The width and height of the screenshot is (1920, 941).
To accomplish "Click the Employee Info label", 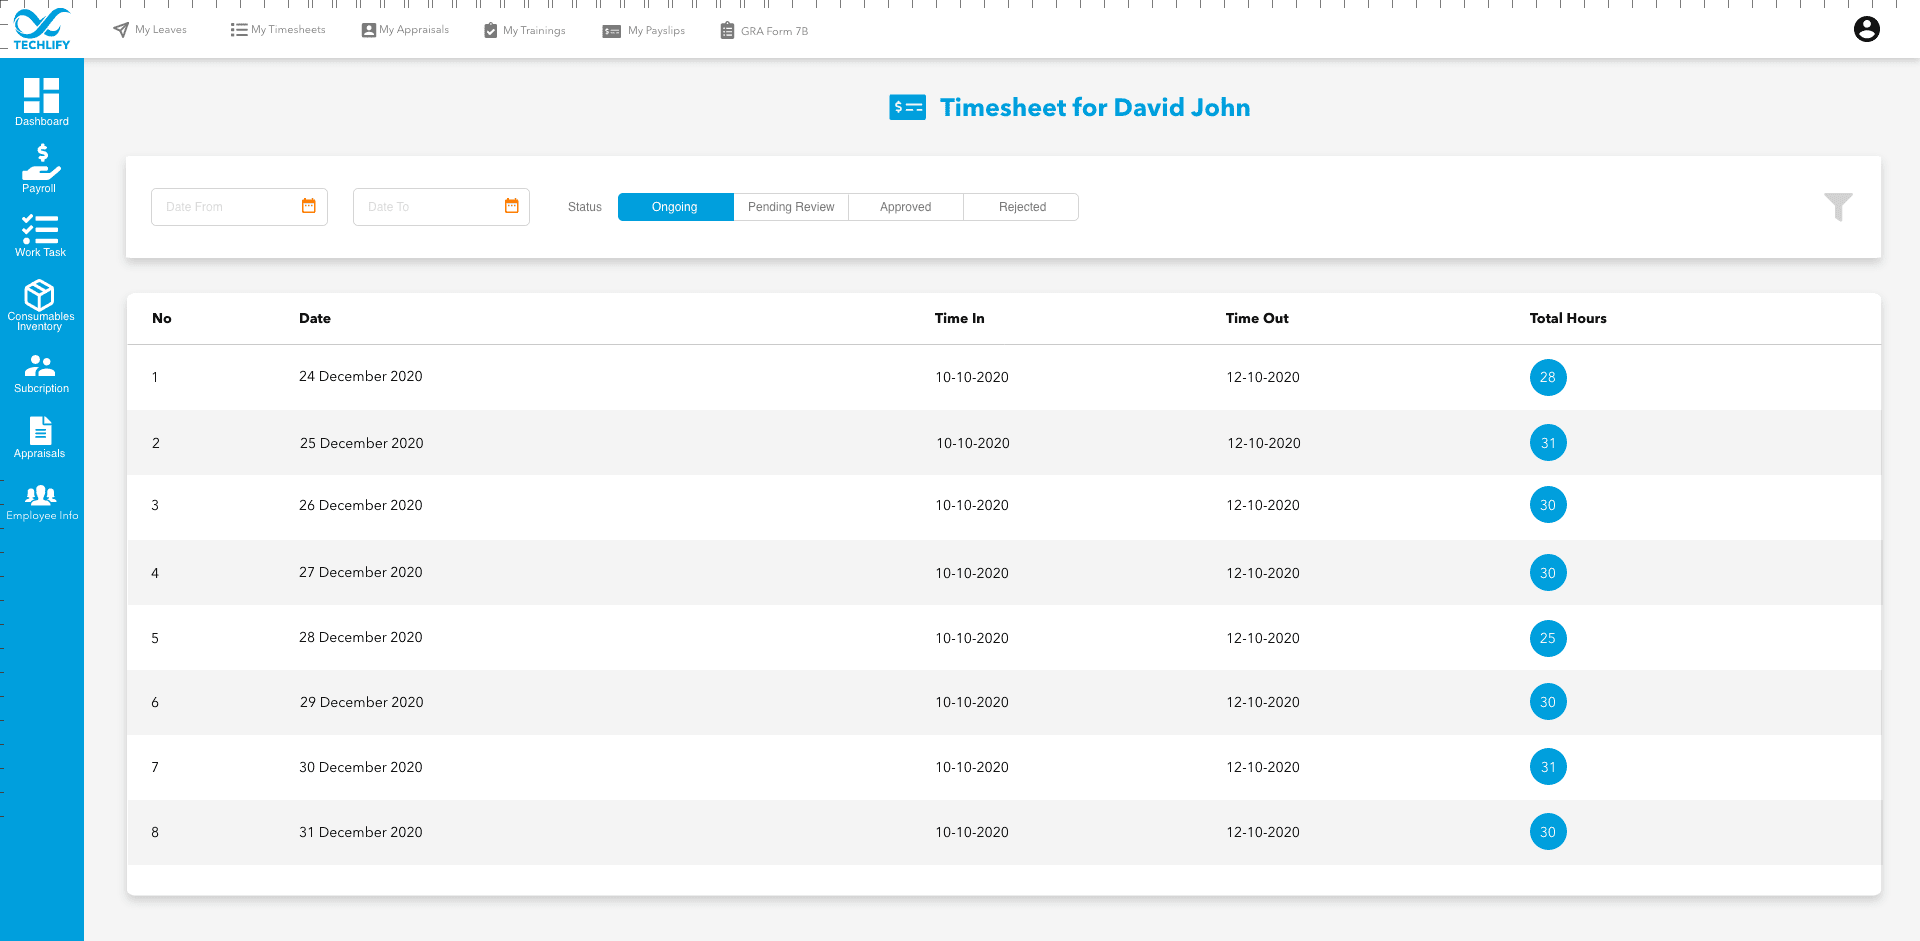I will [x=42, y=516].
